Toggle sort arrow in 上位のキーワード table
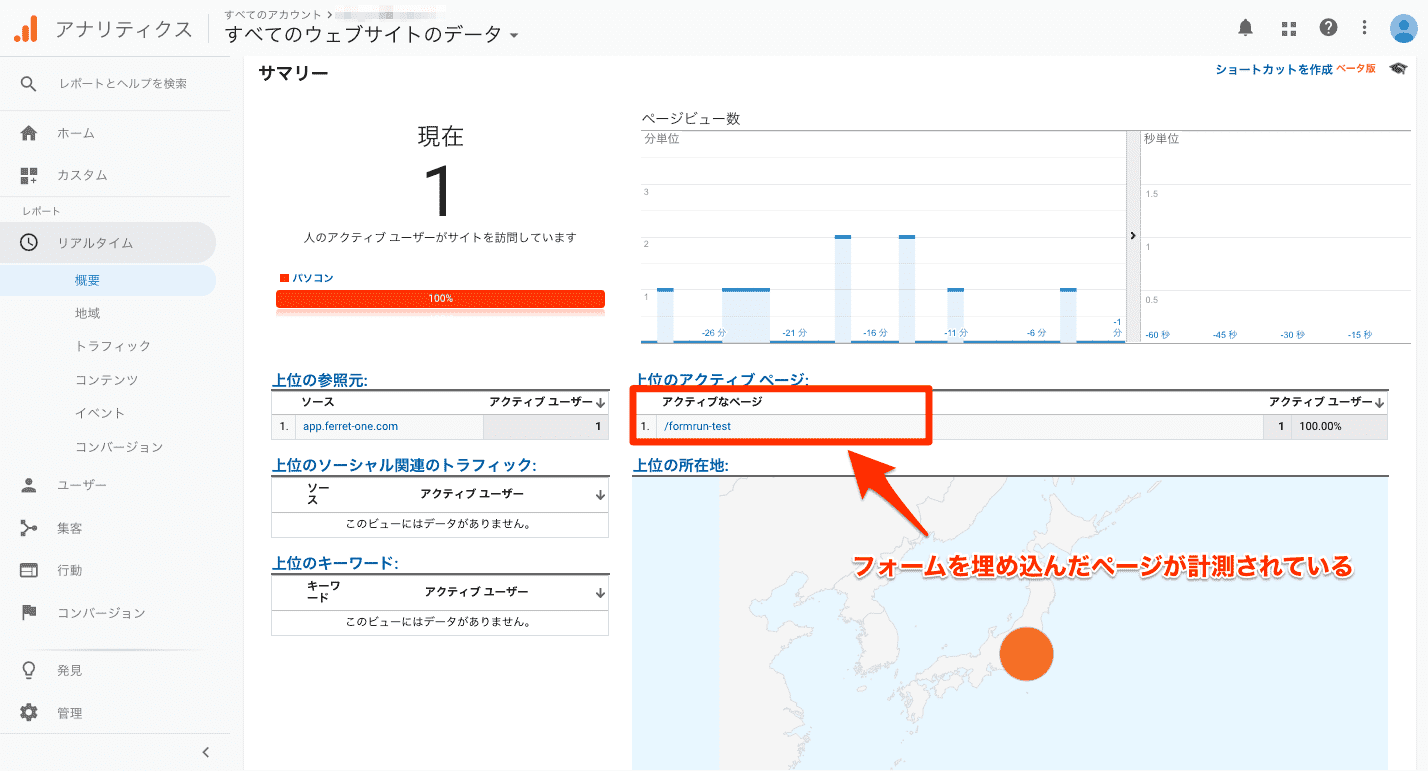 [x=598, y=591]
